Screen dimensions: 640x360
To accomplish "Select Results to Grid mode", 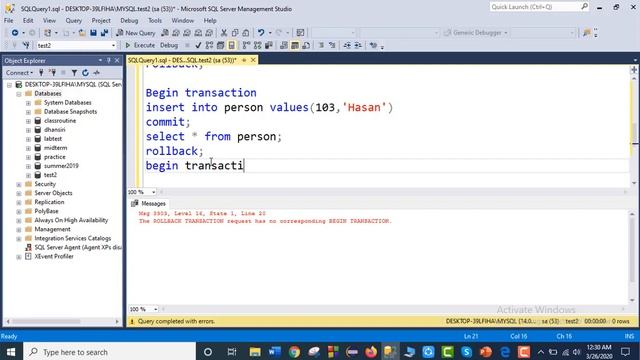I will click(x=295, y=45).
